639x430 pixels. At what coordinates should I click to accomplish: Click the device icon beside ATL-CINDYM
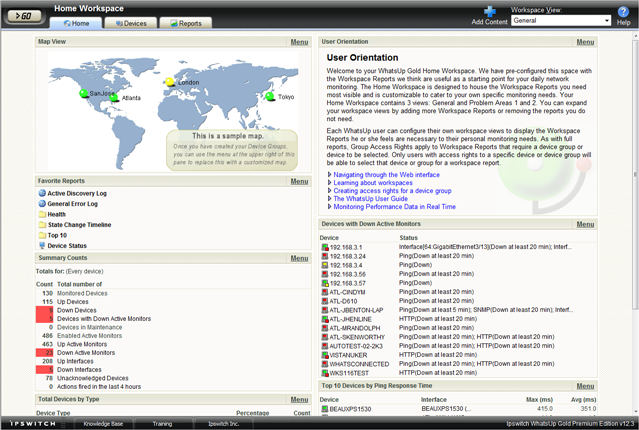click(x=325, y=291)
